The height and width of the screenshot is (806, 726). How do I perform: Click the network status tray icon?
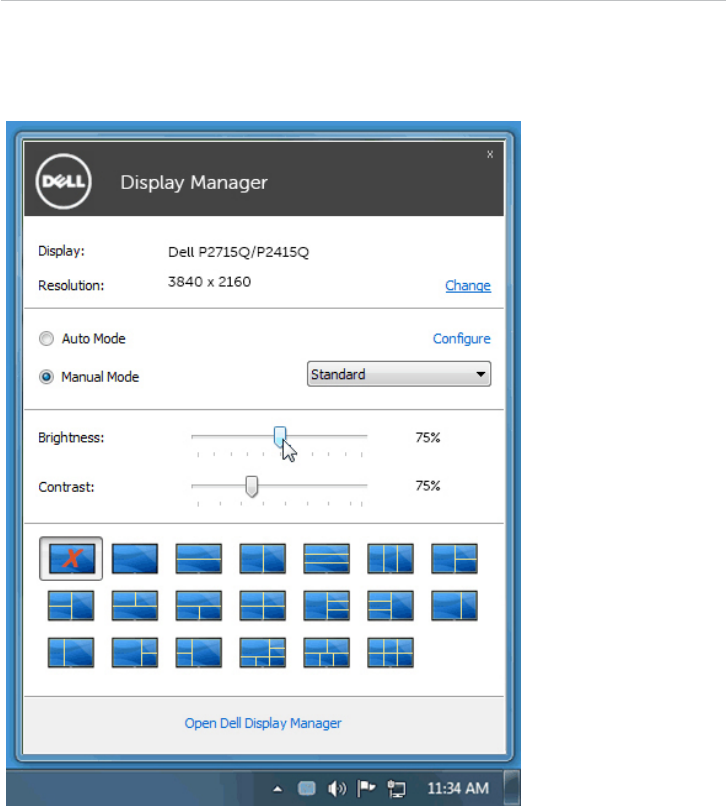point(396,789)
